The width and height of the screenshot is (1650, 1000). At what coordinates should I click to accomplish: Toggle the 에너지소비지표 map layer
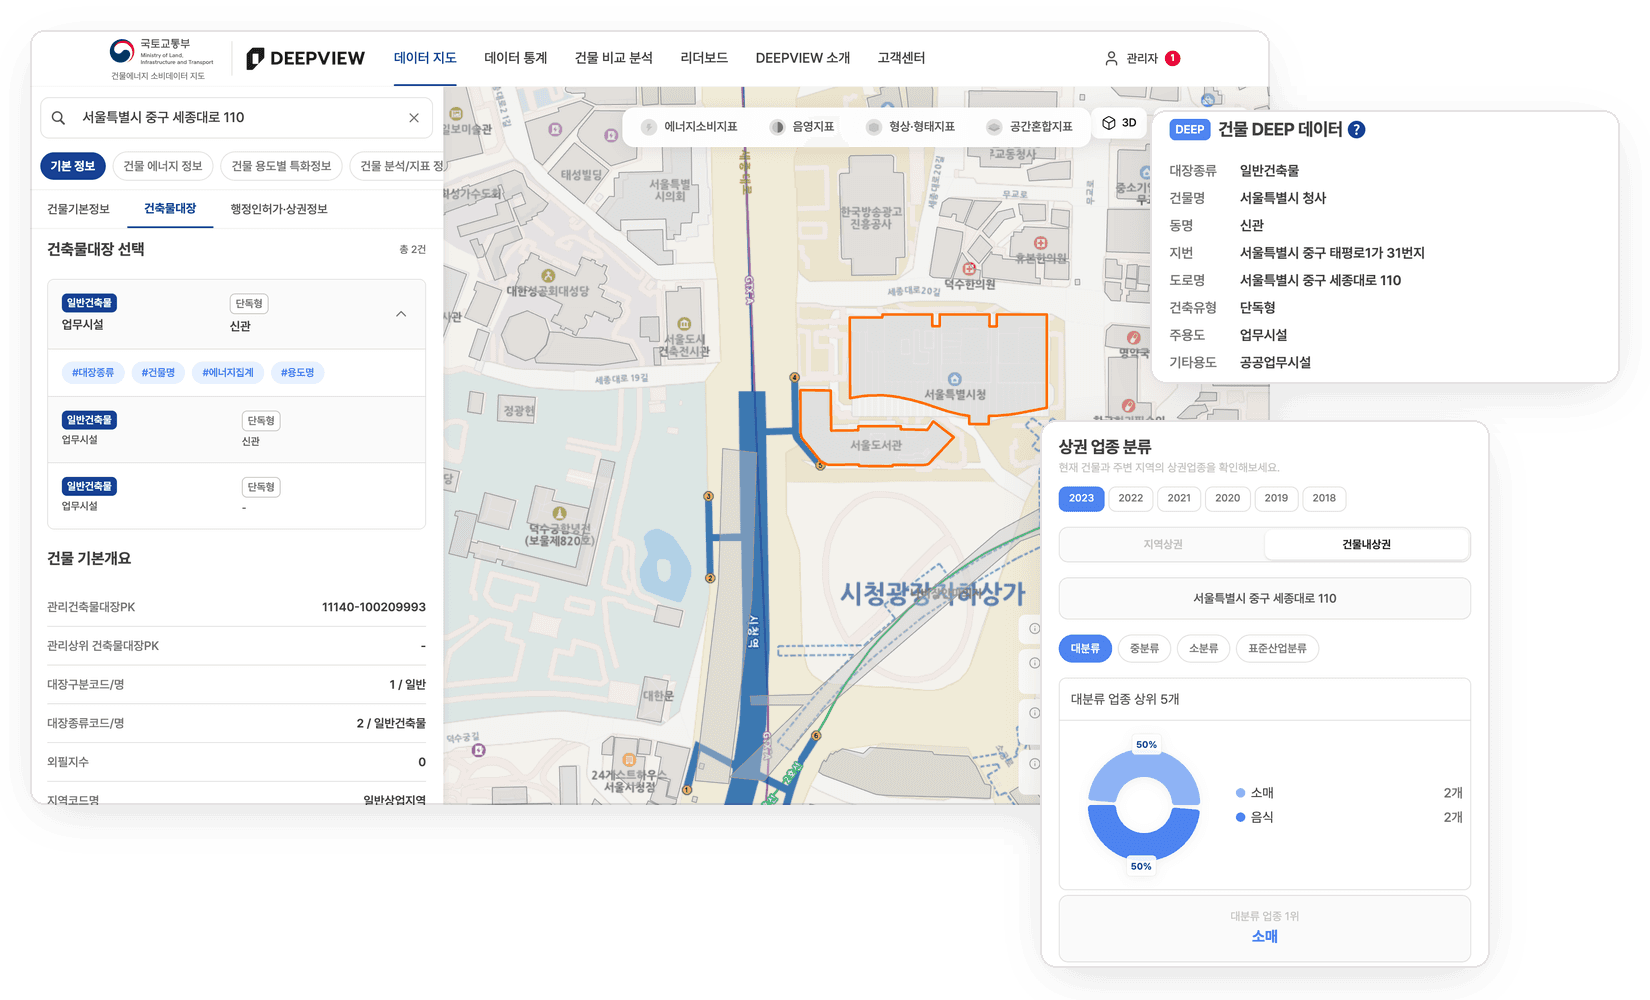[x=690, y=127]
